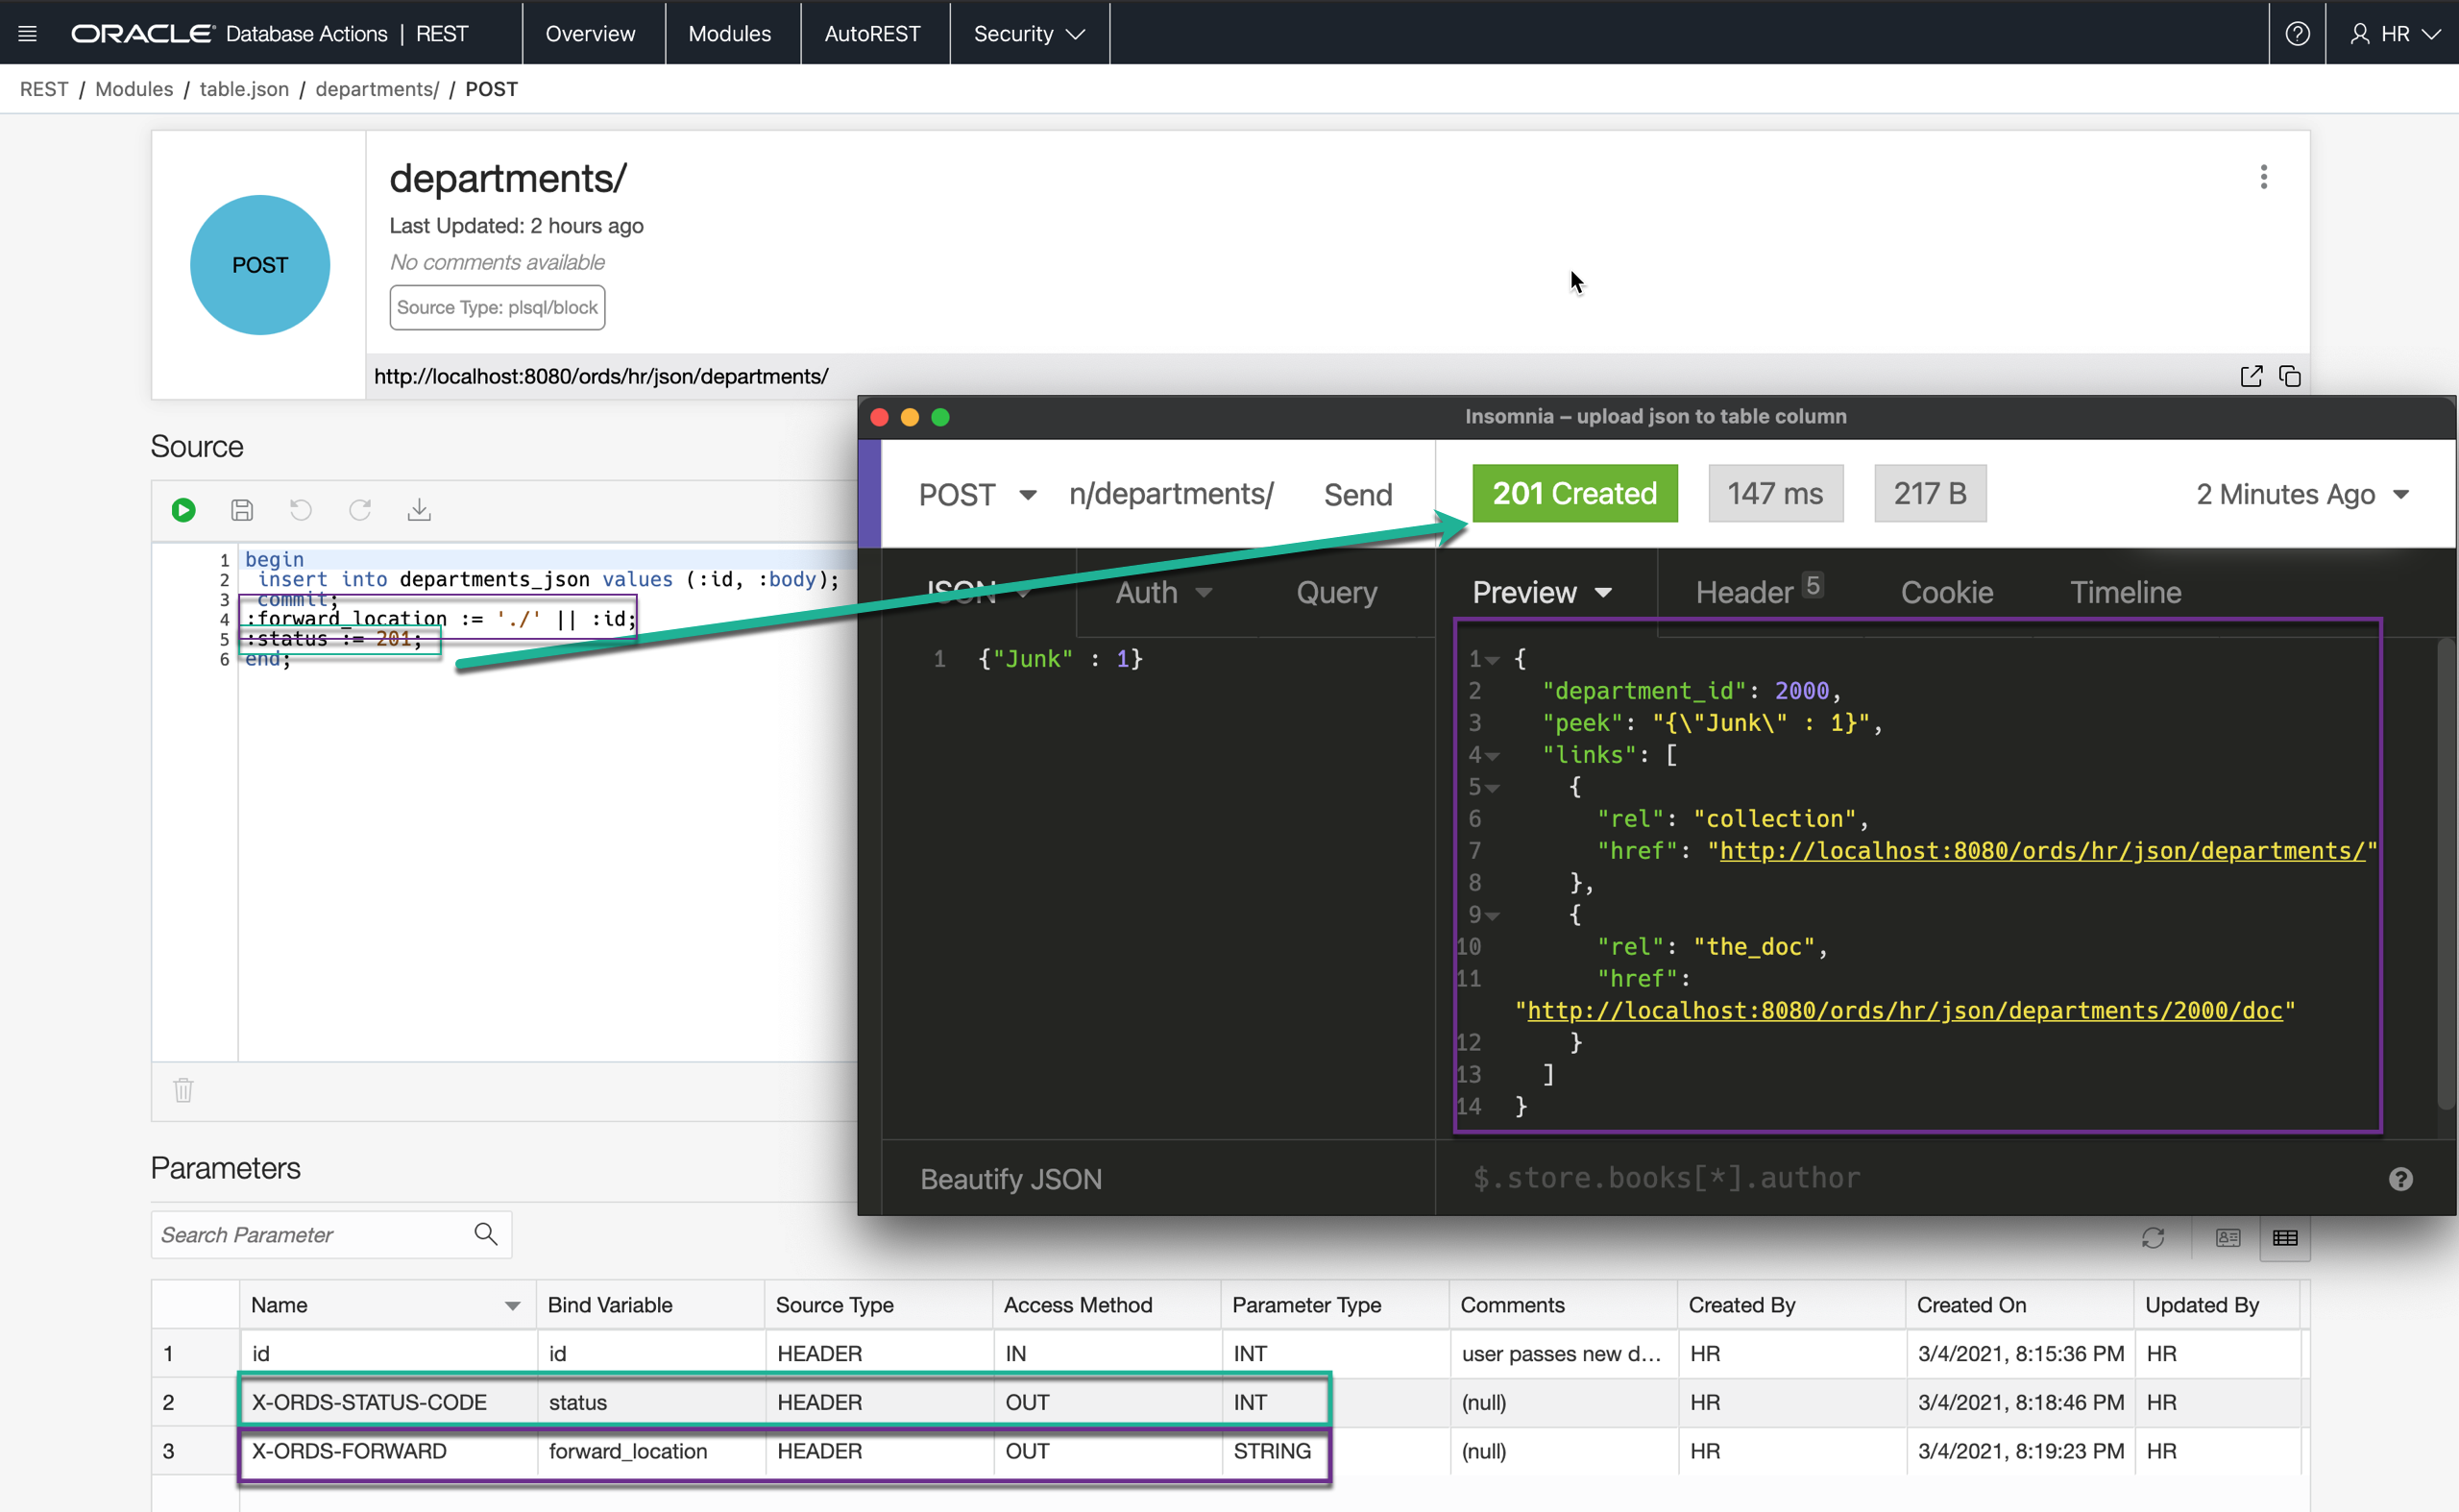Download the source code
The width and height of the screenshot is (2459, 1512).
pos(419,510)
